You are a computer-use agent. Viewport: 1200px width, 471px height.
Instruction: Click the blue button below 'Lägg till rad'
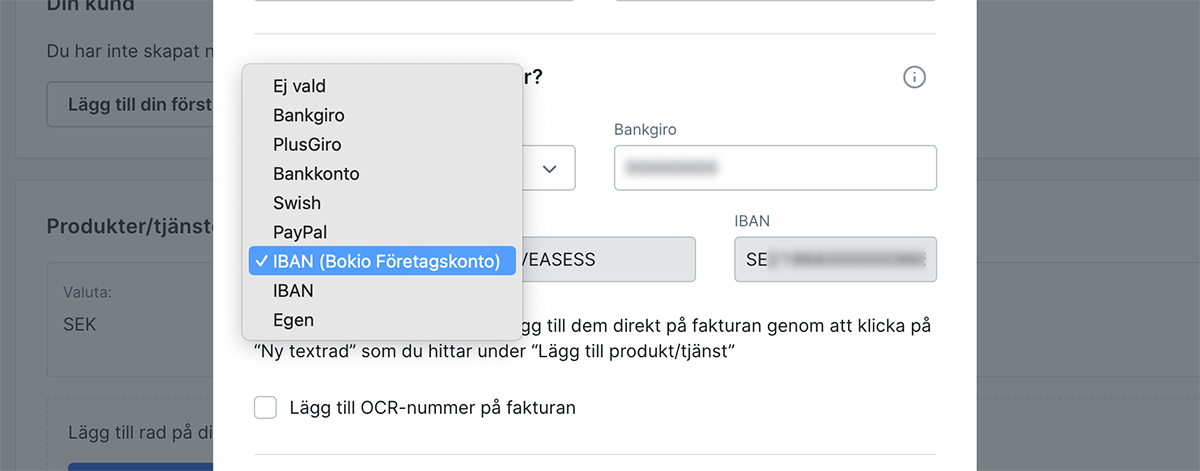tap(140, 465)
